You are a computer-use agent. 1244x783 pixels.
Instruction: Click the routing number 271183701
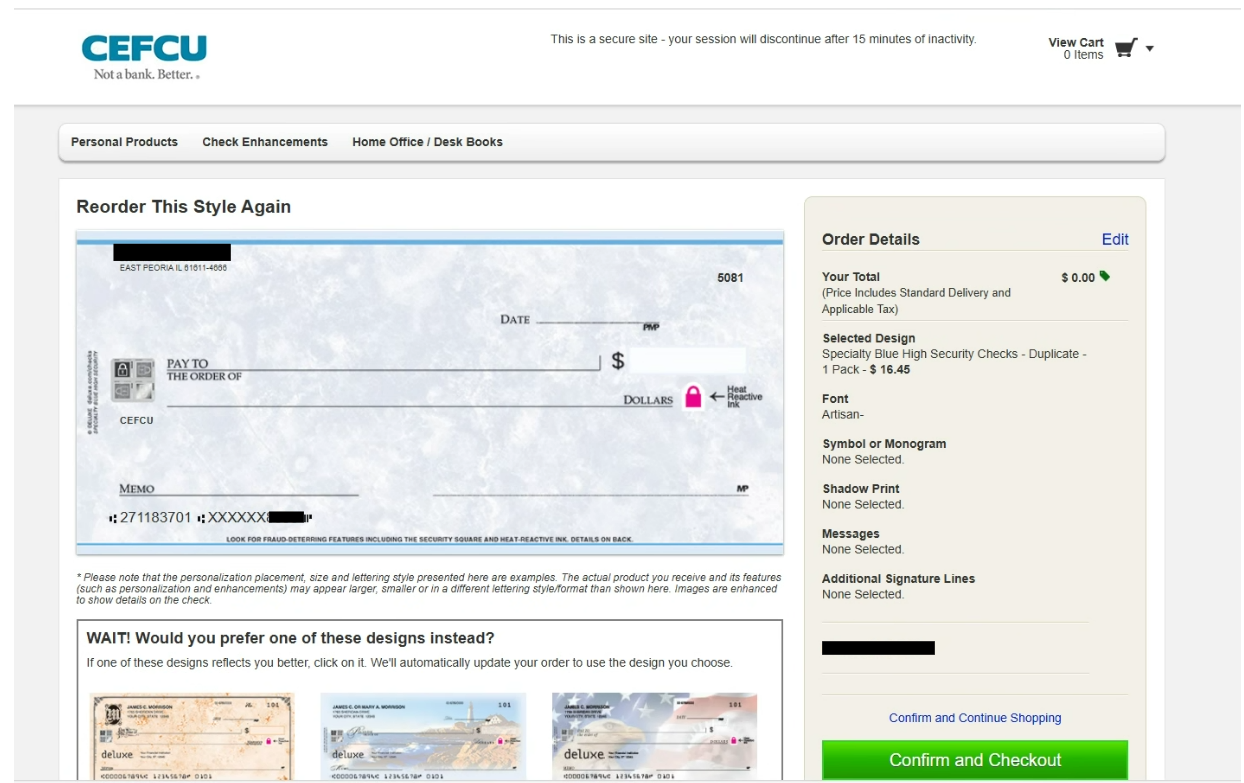(155, 518)
